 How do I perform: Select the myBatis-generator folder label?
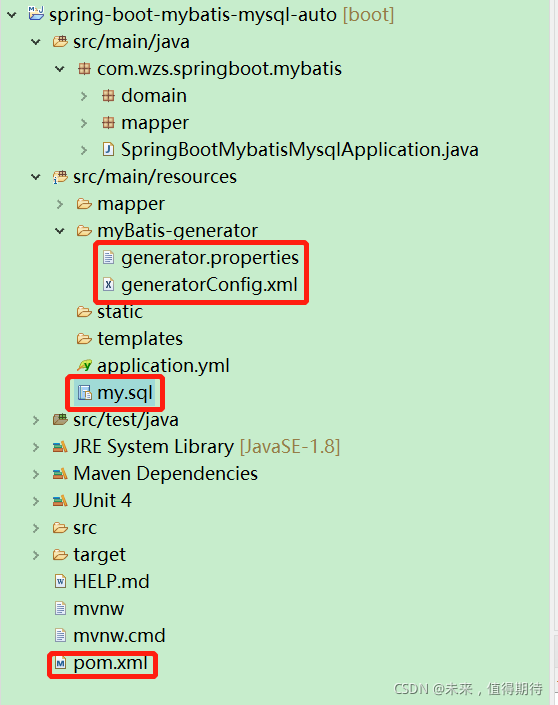click(x=178, y=231)
